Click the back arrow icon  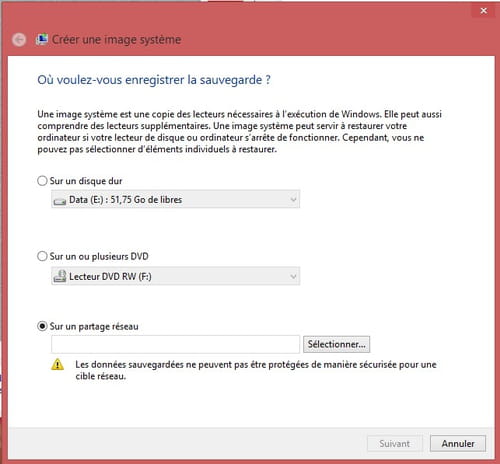pos(19,40)
